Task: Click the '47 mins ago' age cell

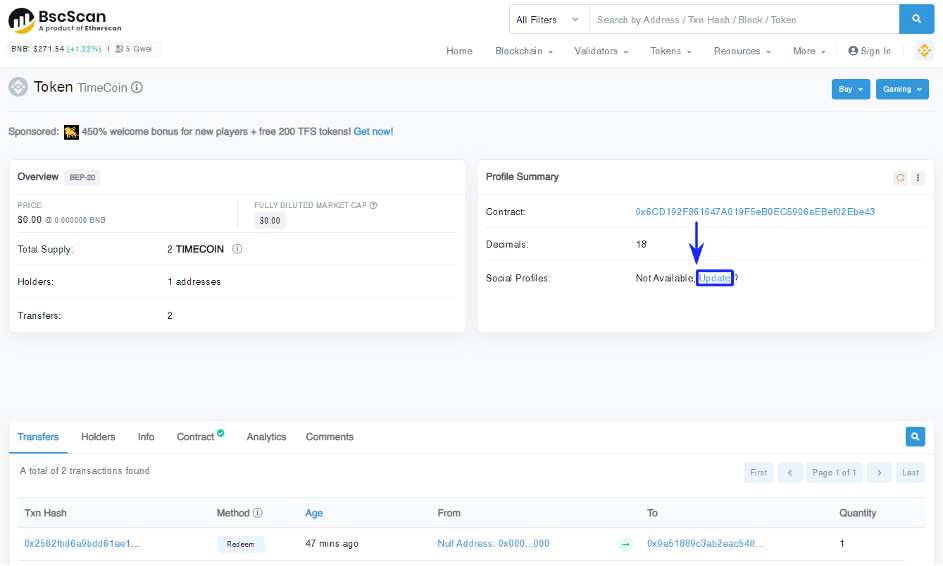Action: tap(332, 544)
